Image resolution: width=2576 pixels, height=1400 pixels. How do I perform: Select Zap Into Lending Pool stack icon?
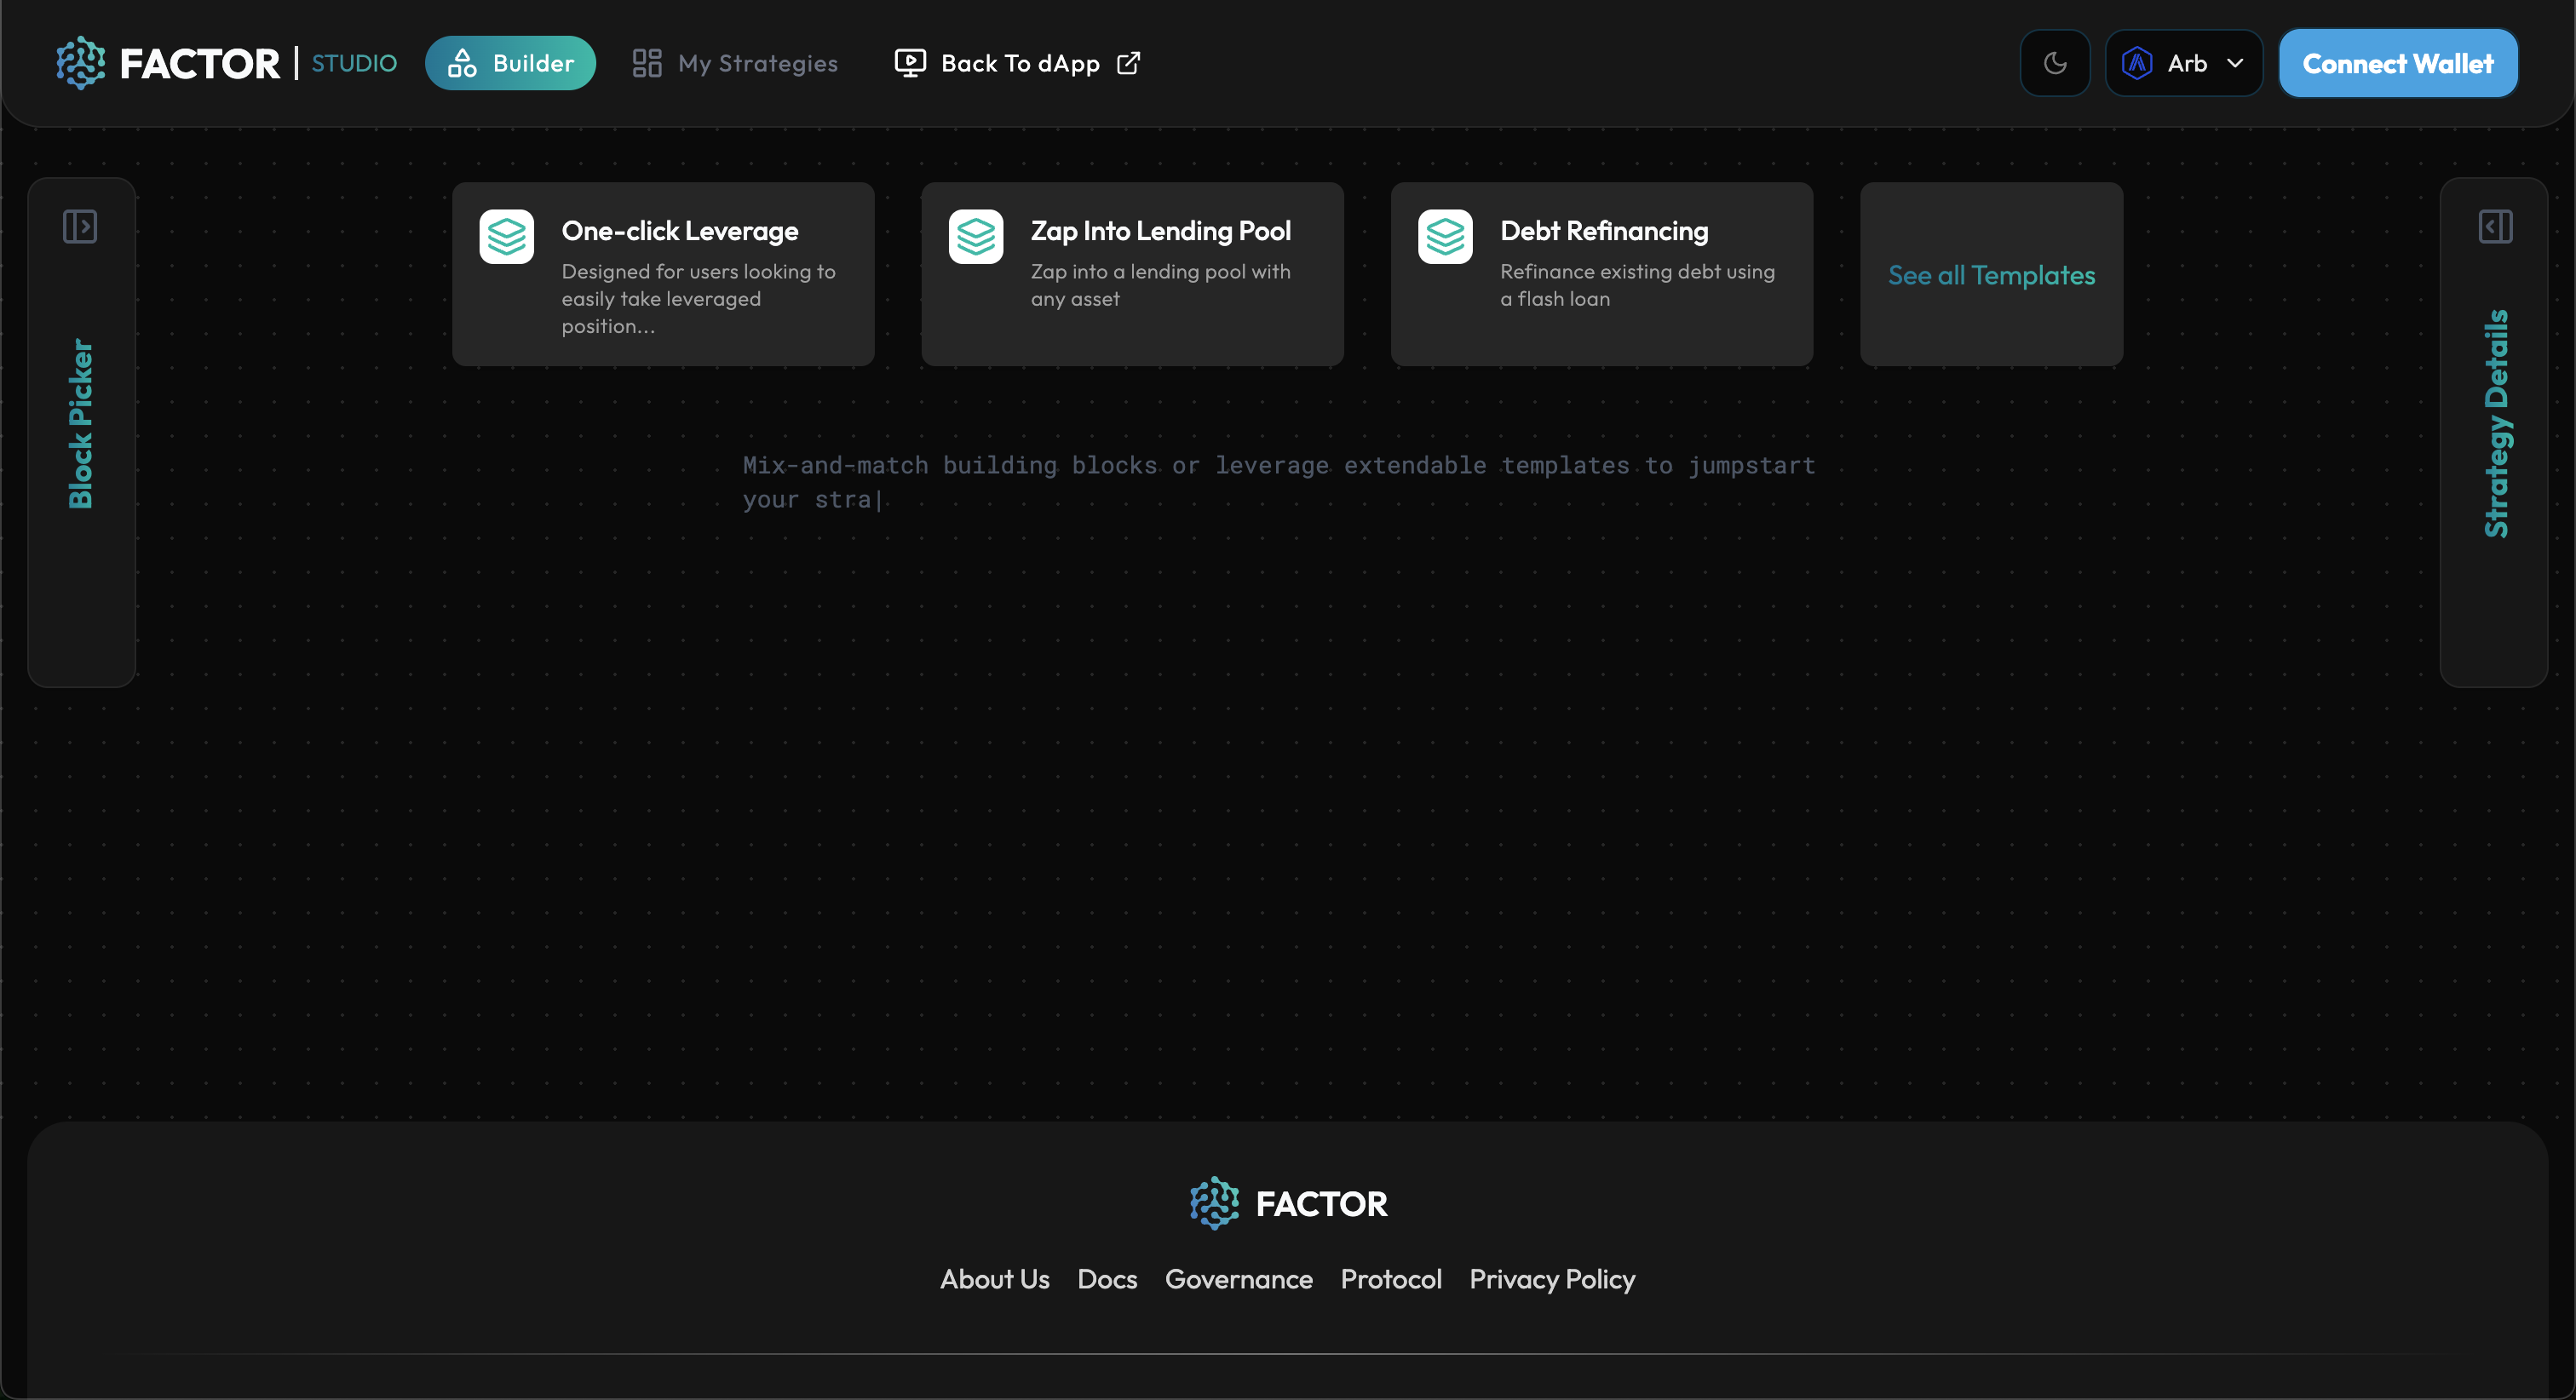(976, 237)
